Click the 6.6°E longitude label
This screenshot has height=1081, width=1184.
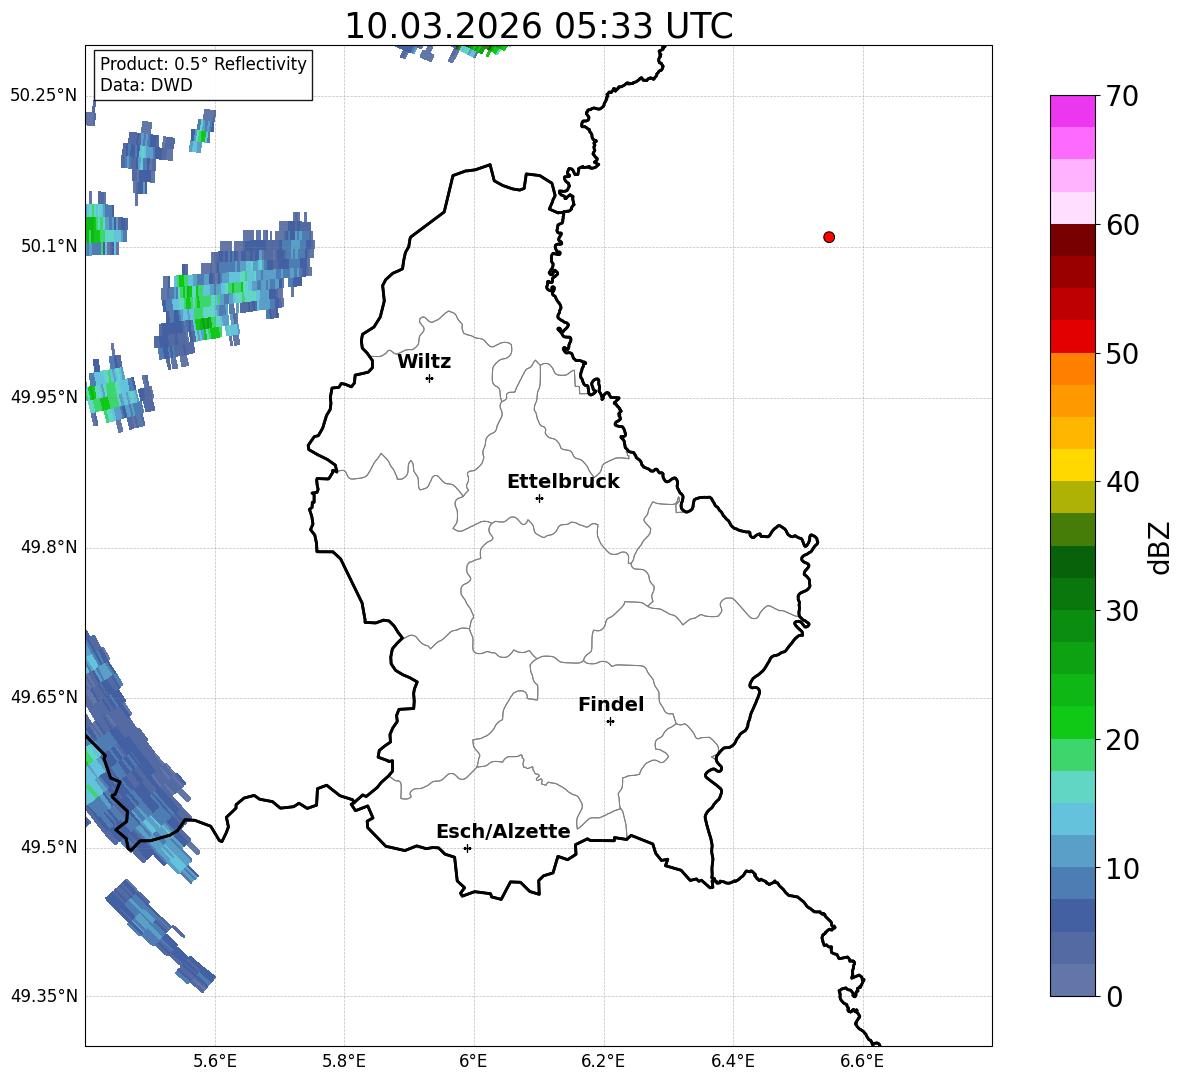tap(862, 1061)
